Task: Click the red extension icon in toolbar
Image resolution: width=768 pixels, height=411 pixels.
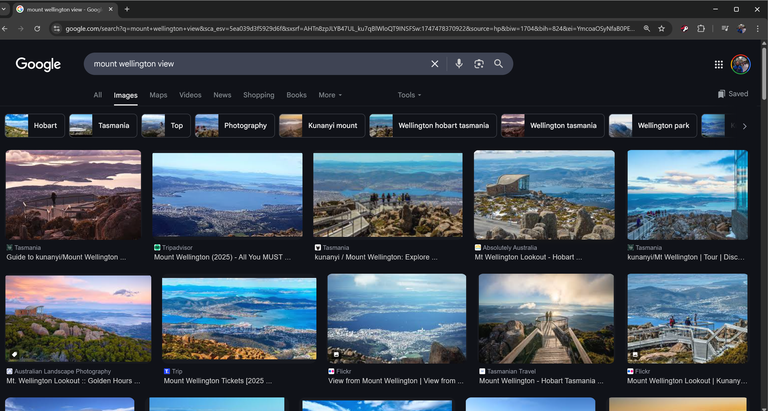Action: 685,29
